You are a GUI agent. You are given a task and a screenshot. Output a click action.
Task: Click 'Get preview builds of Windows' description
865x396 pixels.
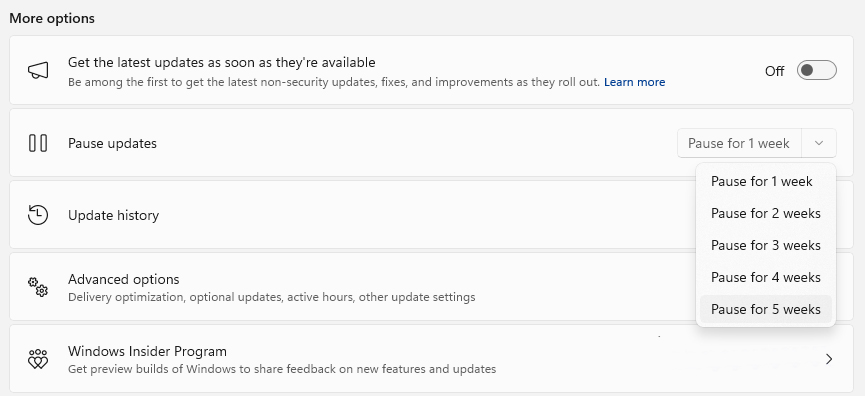282,369
